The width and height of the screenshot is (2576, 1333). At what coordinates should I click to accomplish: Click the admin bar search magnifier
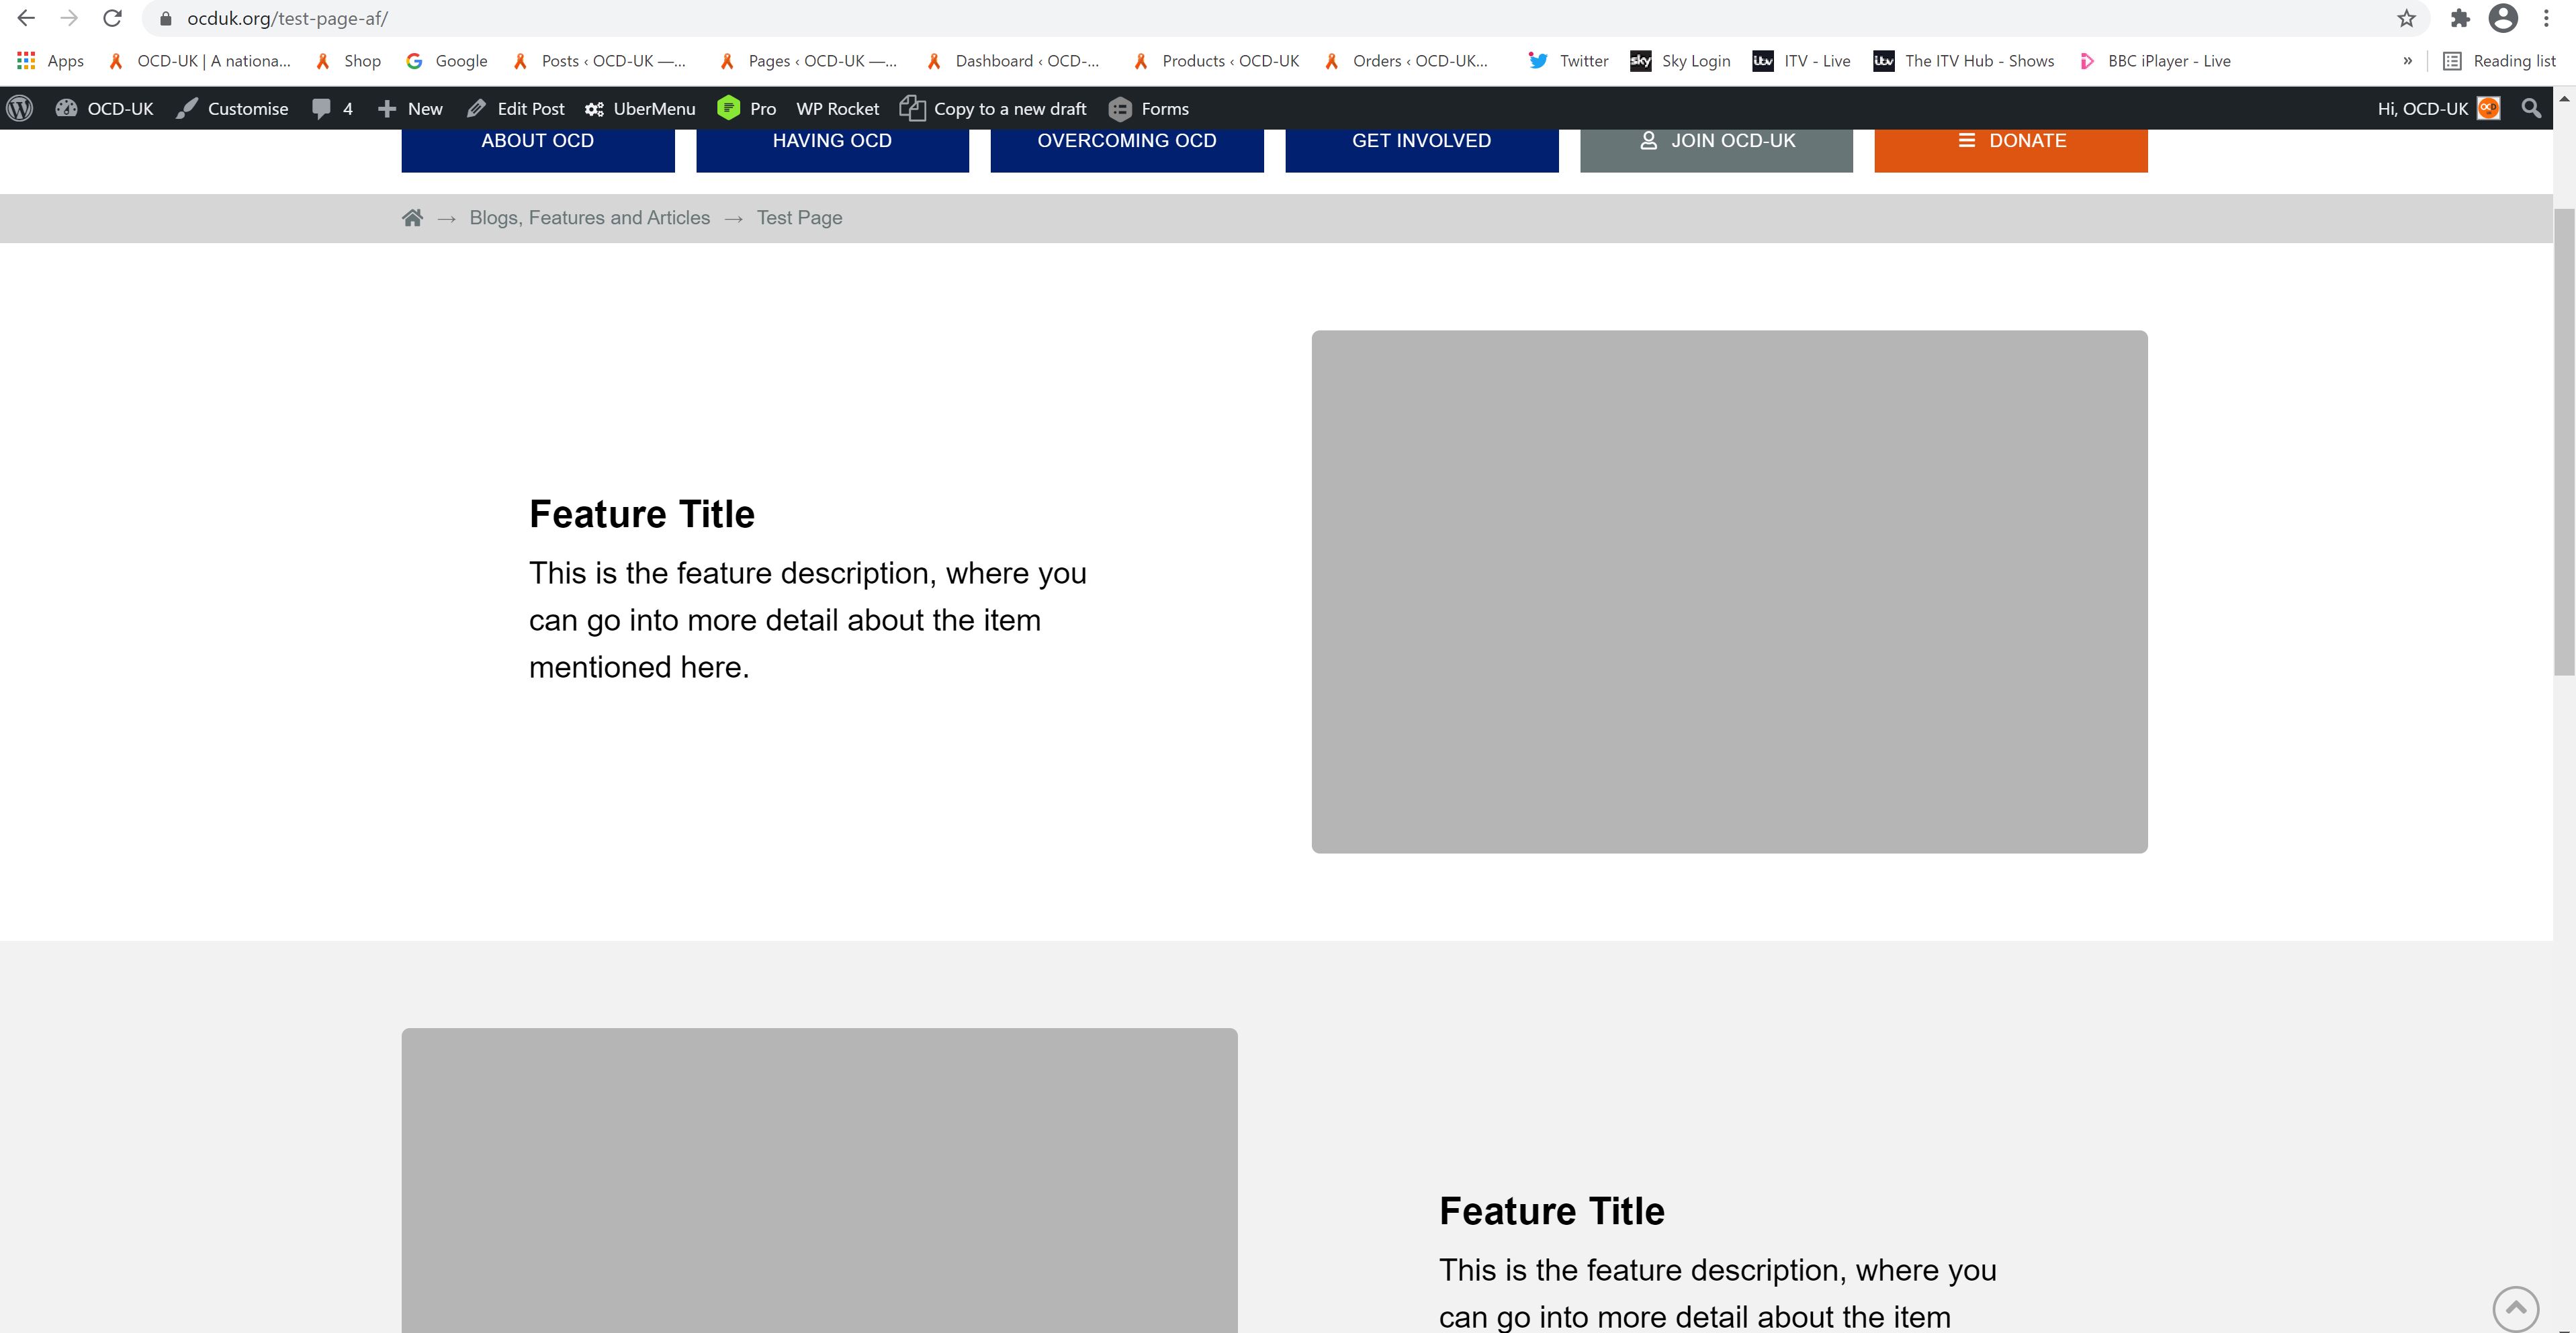(2531, 109)
